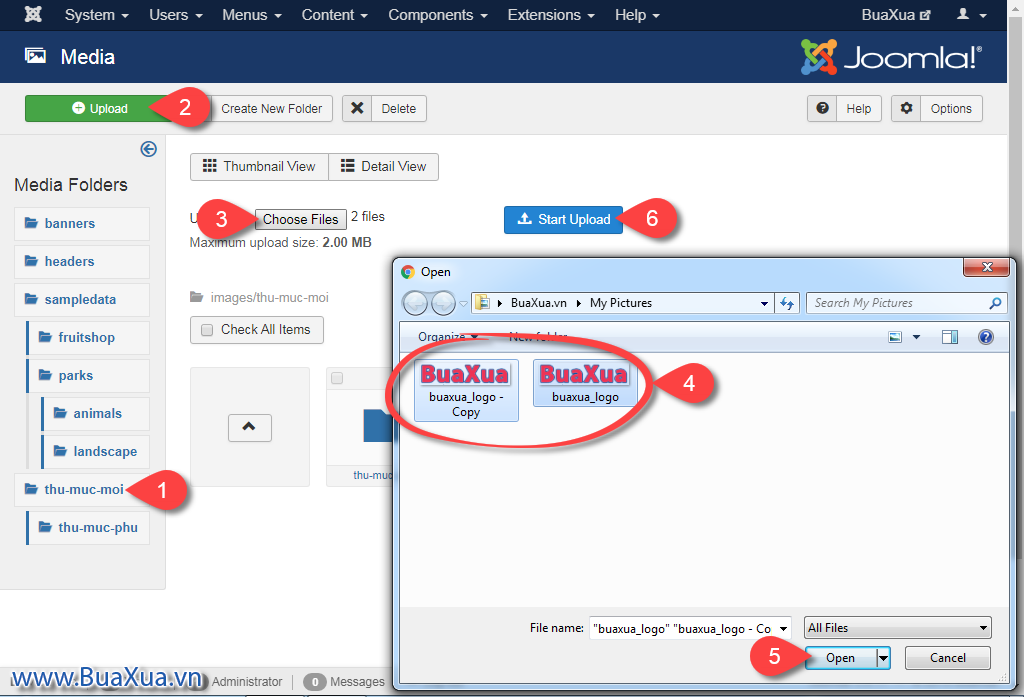Click the Help question mark icon

(822, 108)
